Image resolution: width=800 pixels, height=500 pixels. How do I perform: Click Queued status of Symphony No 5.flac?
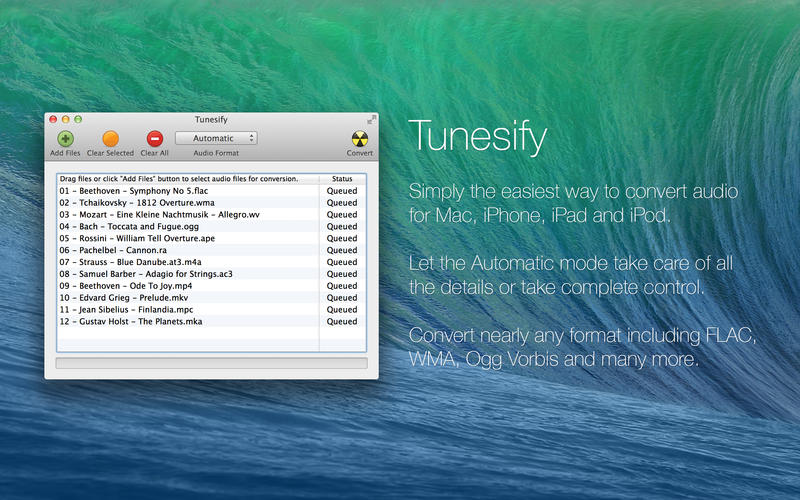342,191
